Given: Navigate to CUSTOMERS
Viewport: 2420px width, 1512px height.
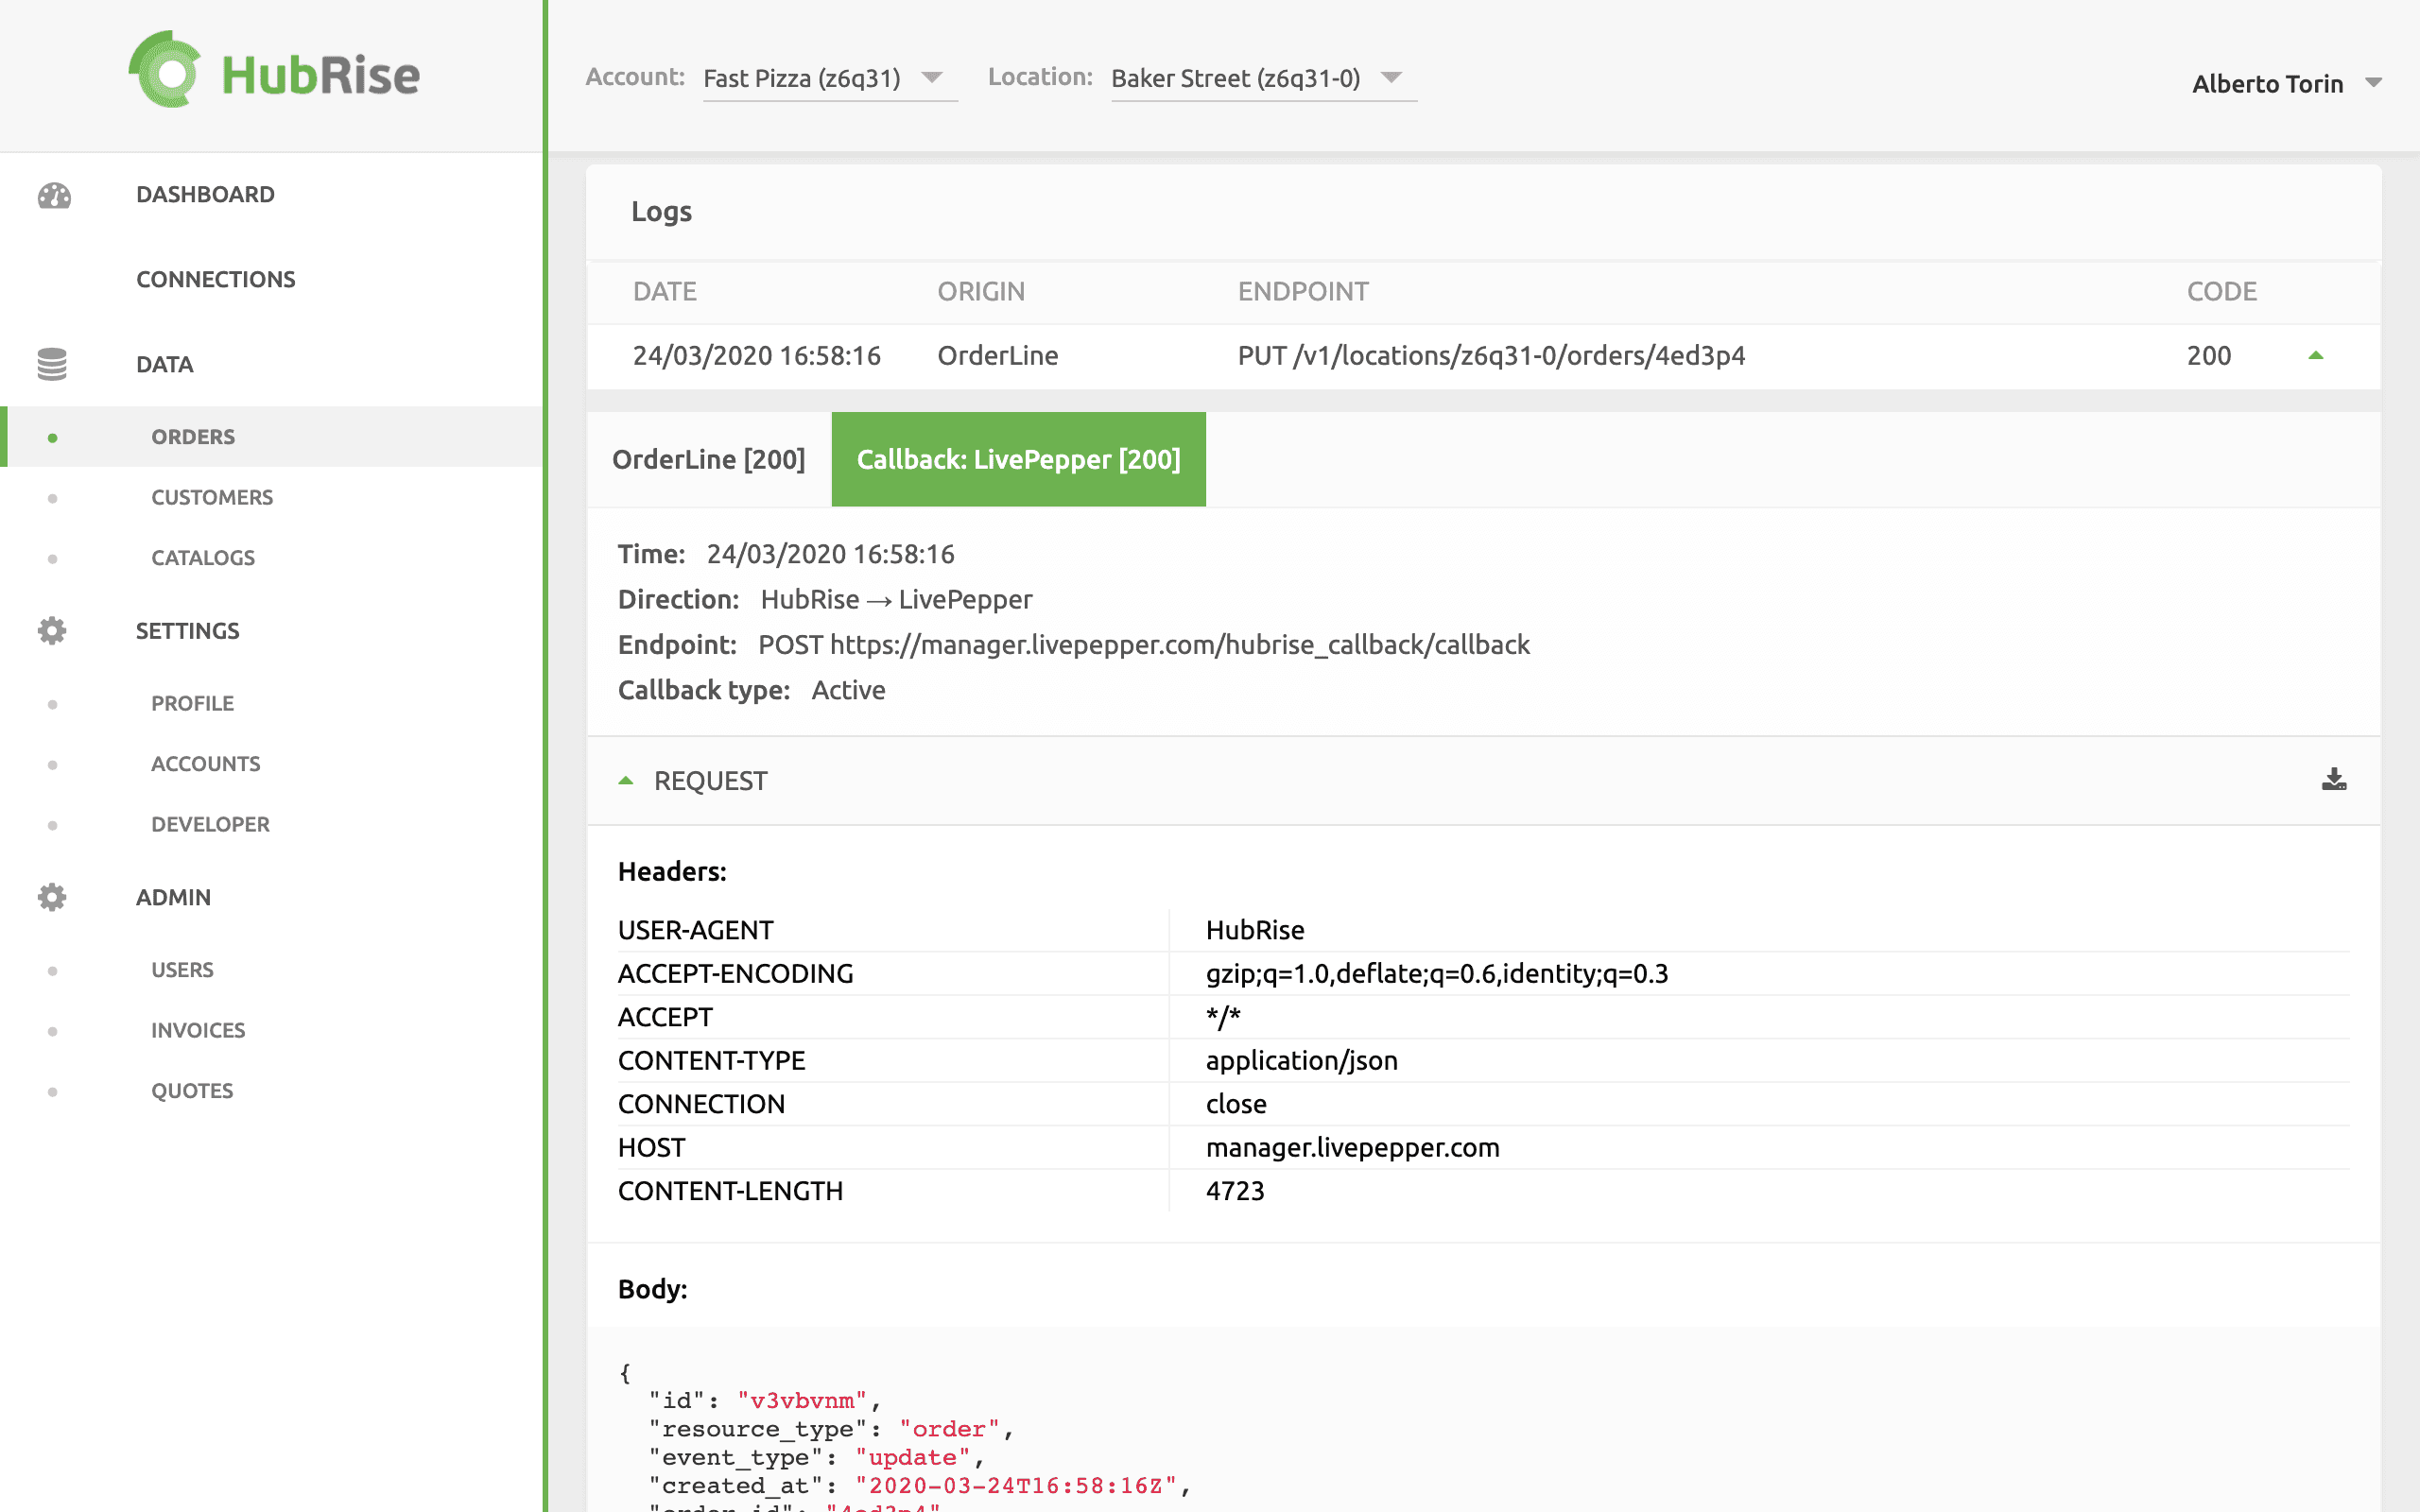Looking at the screenshot, I should coord(212,497).
